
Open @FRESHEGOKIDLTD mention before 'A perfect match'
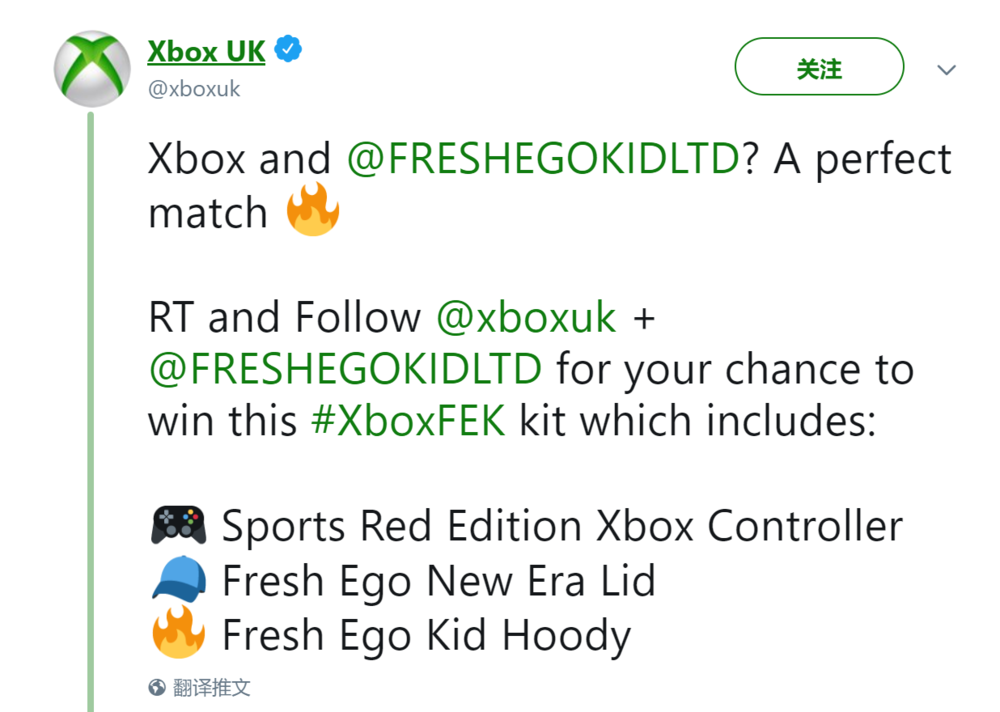tap(544, 159)
